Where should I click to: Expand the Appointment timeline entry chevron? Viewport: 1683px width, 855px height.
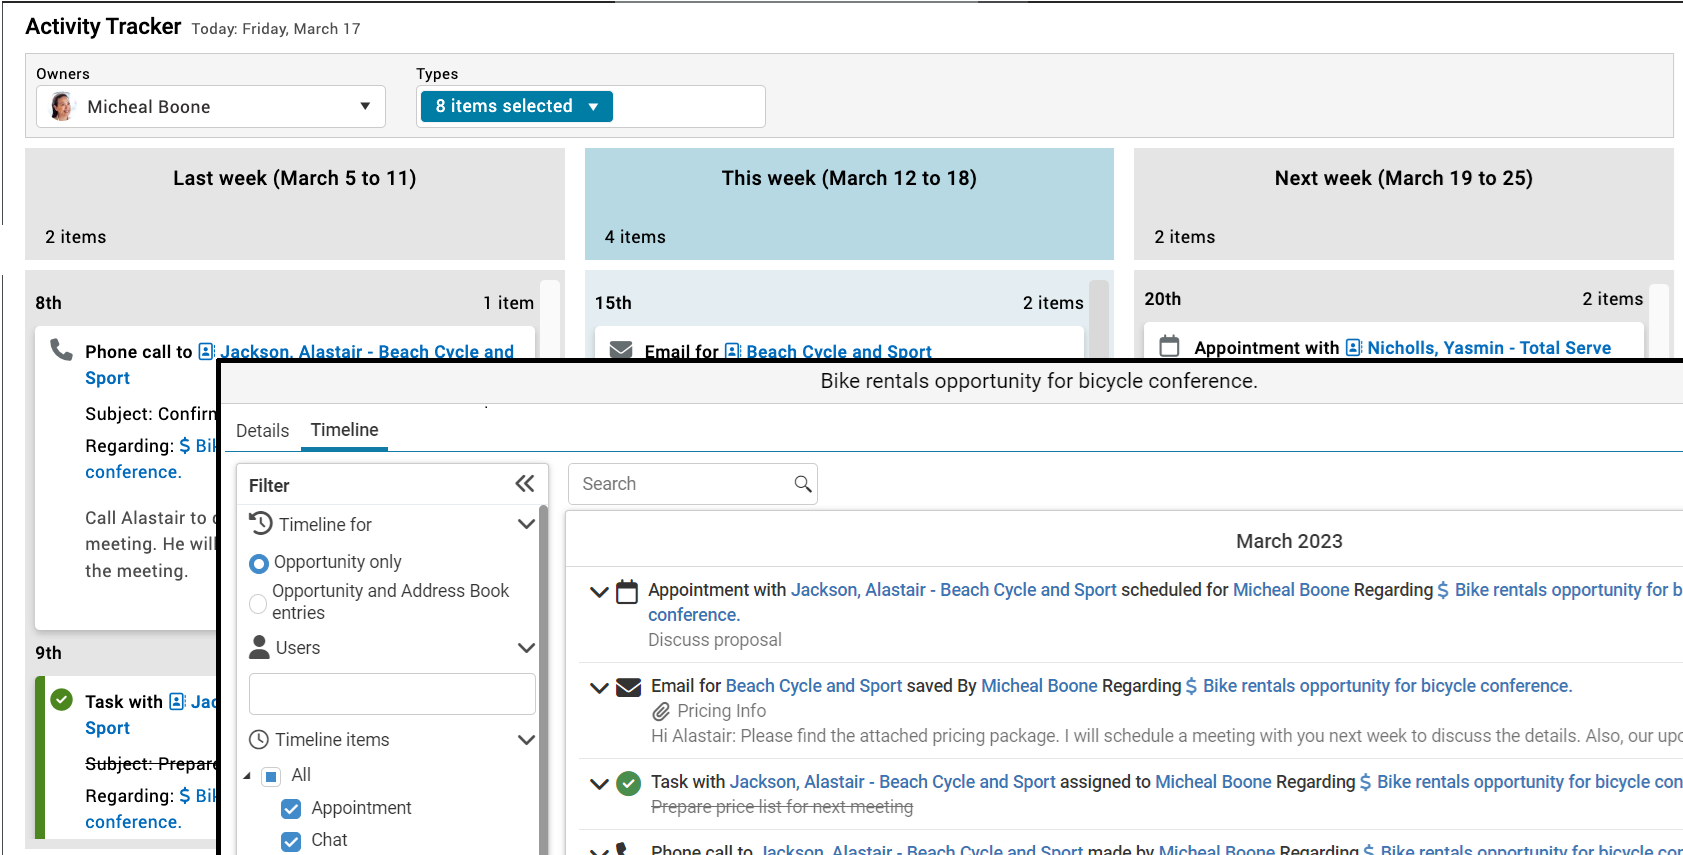(x=600, y=592)
